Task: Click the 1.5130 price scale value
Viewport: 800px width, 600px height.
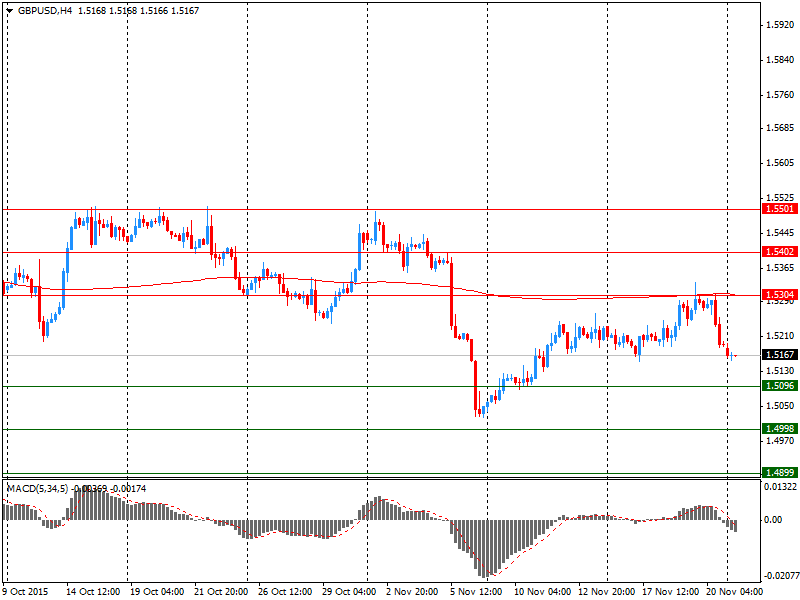Action: (781, 371)
